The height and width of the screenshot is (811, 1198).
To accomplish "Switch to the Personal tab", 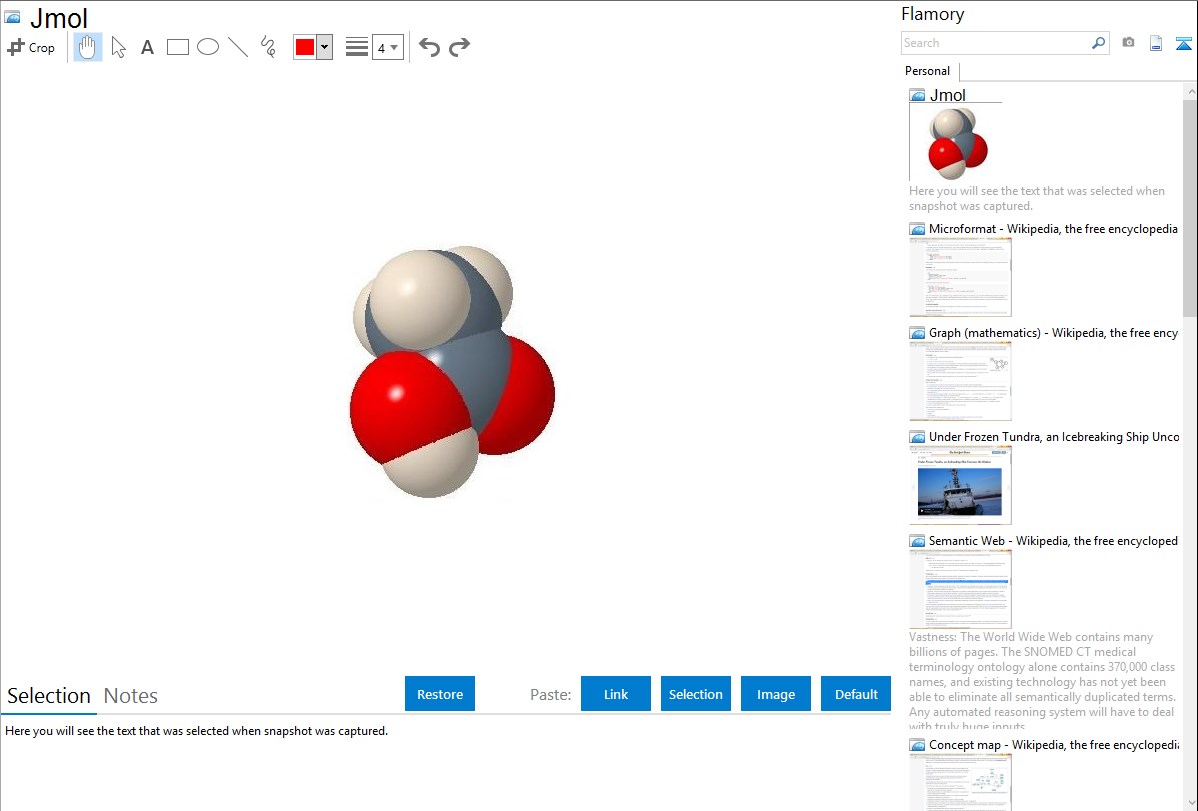I will point(928,70).
